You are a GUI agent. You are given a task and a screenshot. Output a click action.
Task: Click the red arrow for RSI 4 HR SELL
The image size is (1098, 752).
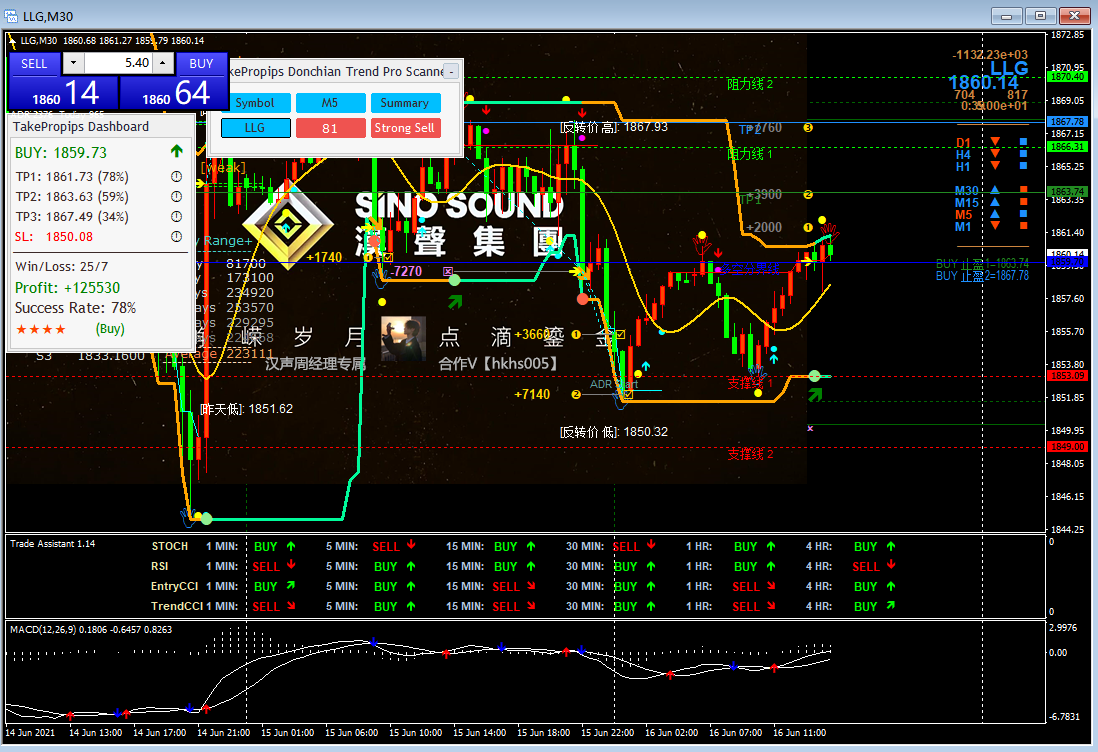pos(891,565)
